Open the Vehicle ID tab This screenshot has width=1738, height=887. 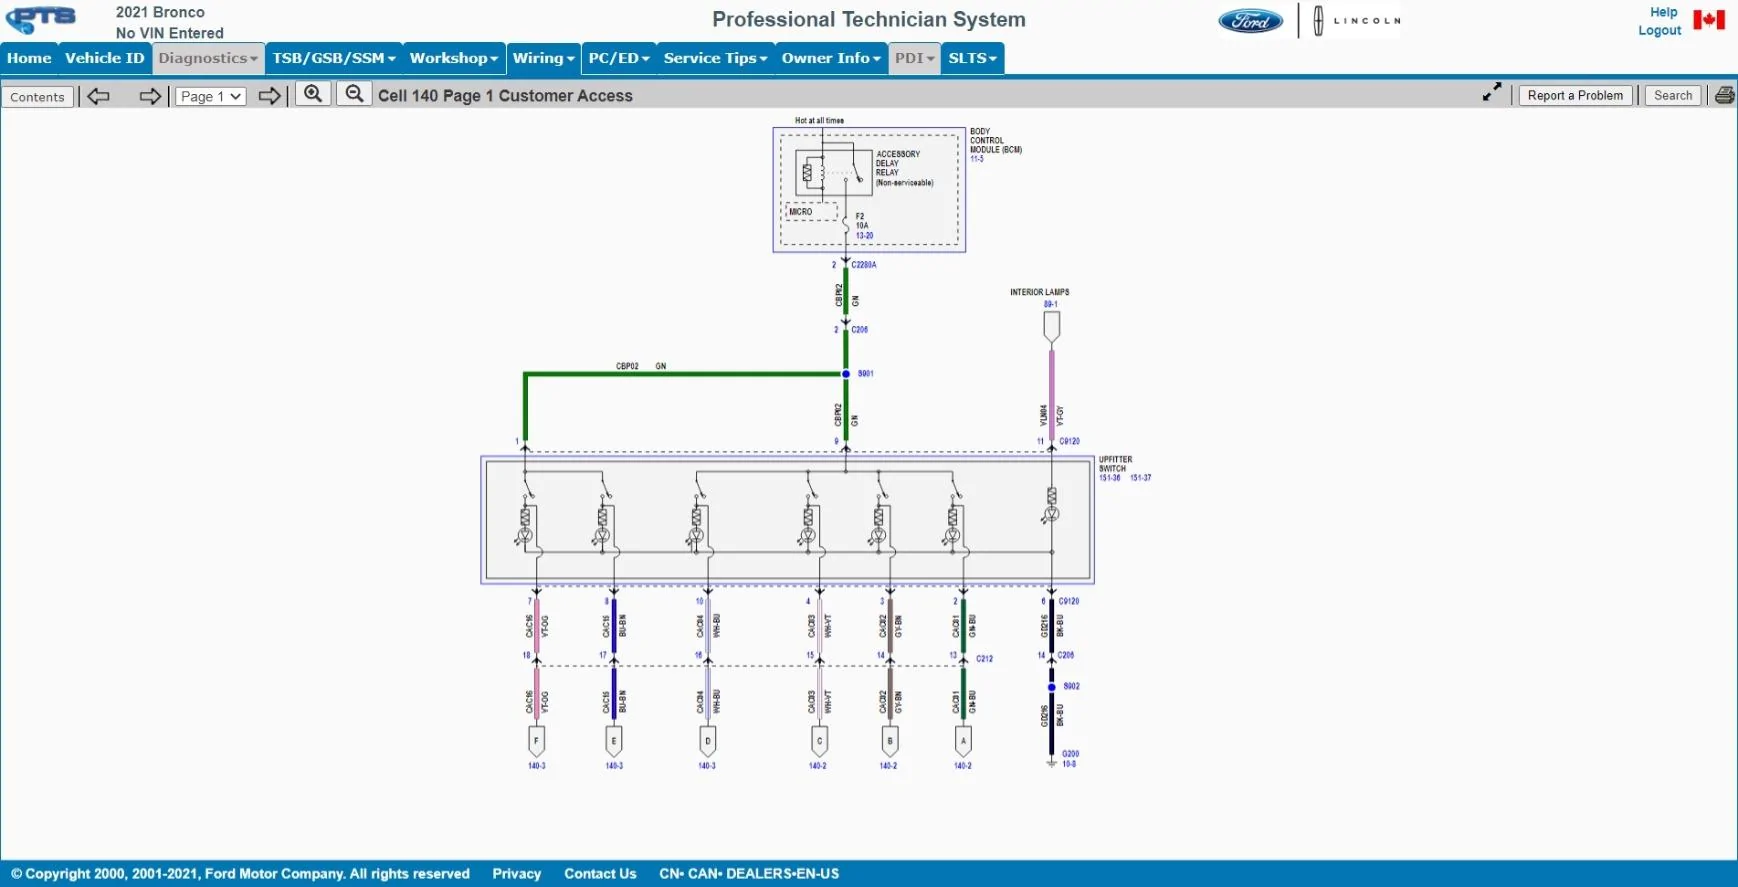pos(105,58)
